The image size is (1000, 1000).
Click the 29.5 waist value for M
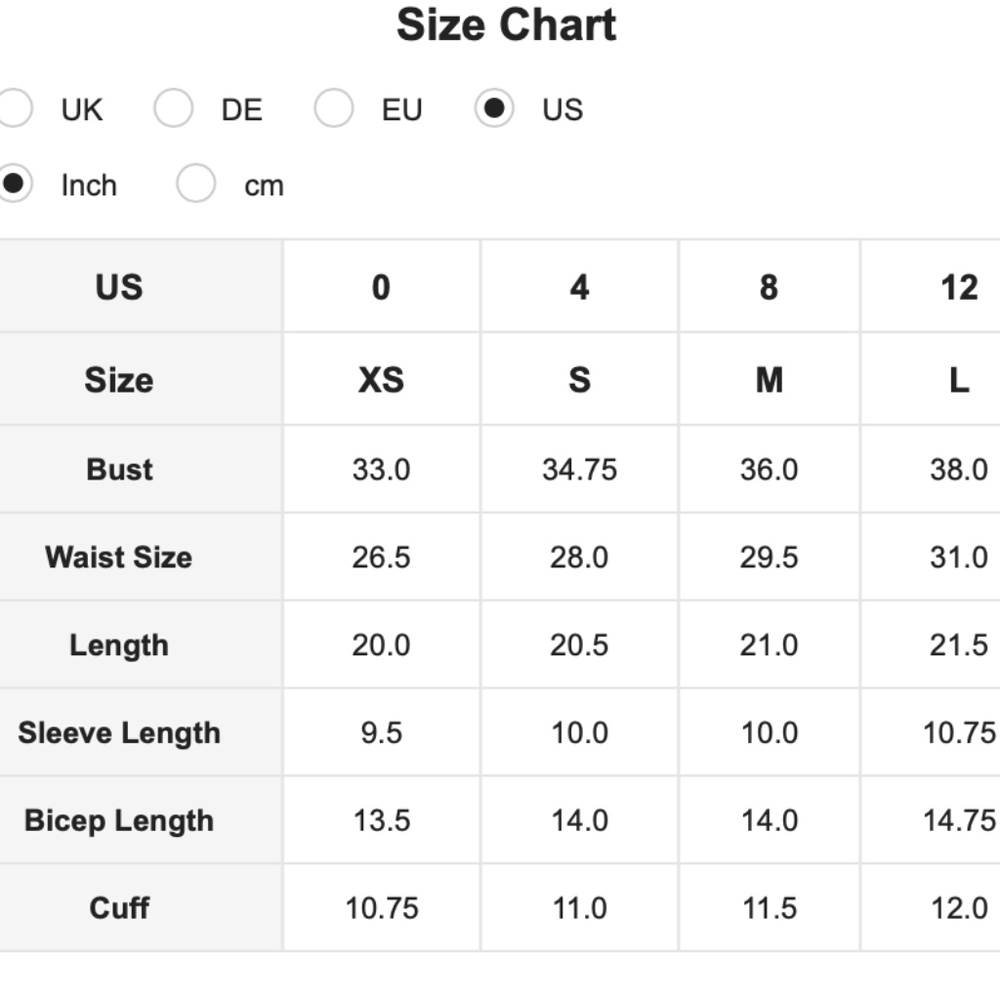768,557
